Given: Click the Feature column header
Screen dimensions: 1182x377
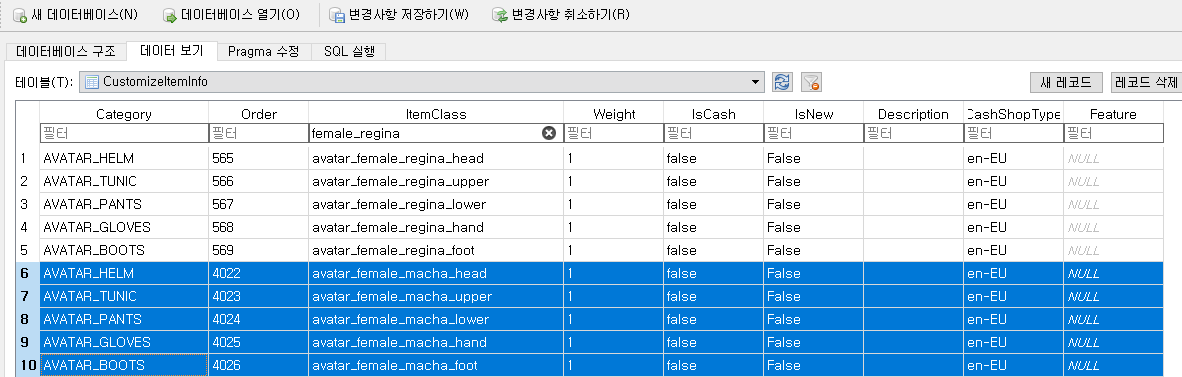Looking at the screenshot, I should (1113, 115).
